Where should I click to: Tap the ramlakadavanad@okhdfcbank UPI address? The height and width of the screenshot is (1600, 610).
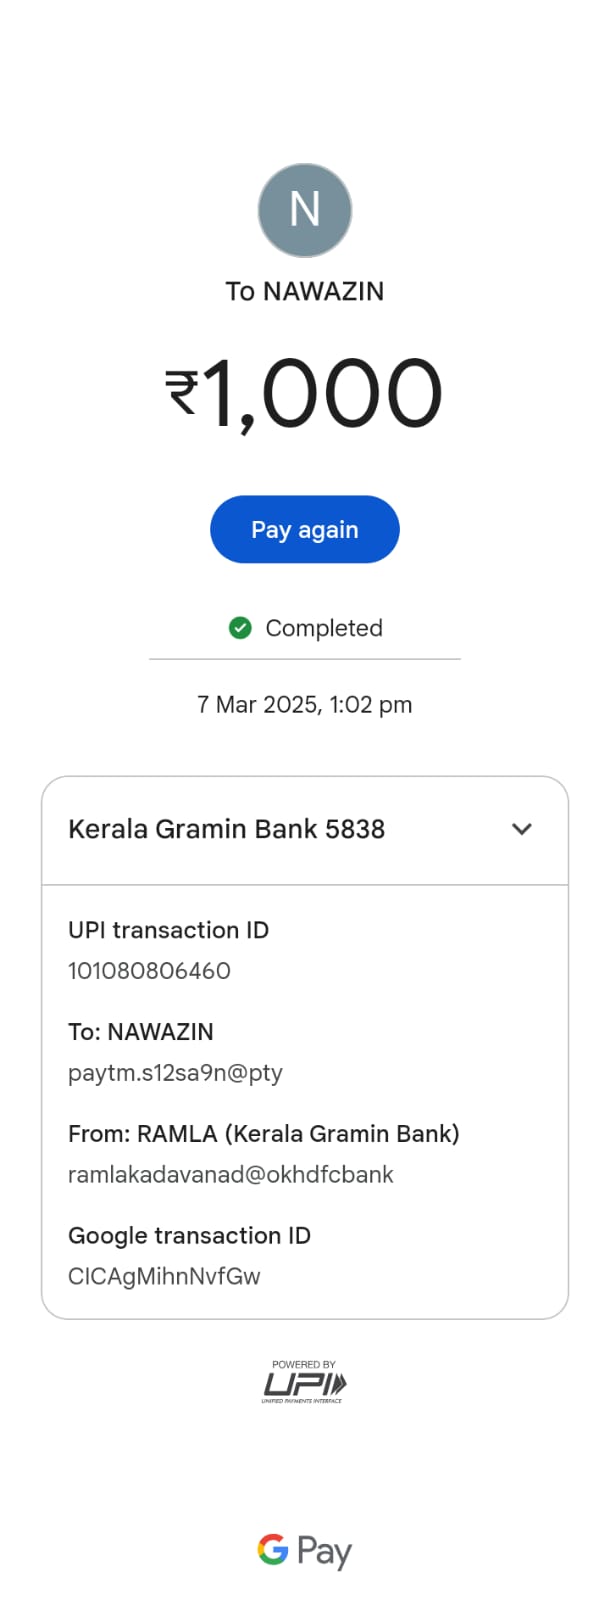click(231, 1175)
